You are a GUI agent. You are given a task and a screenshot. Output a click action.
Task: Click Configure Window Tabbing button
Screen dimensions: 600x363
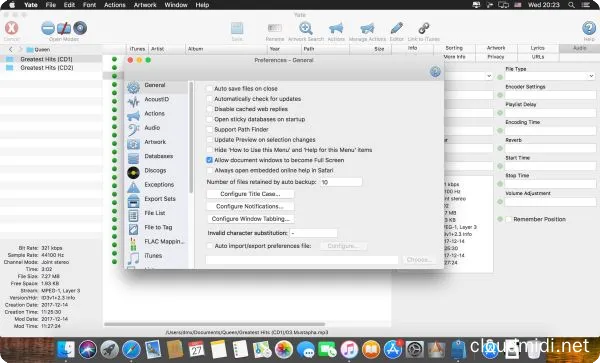(251, 219)
